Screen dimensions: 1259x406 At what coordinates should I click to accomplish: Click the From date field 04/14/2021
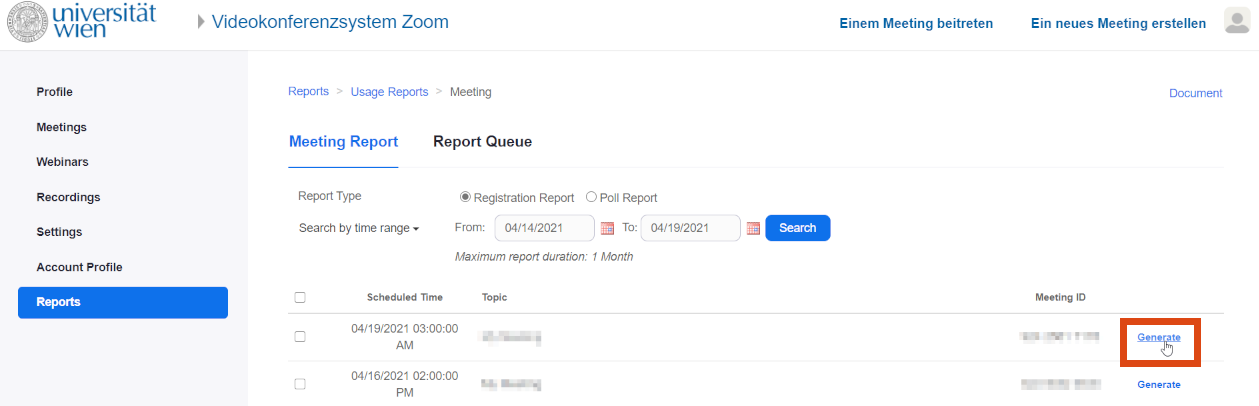(544, 228)
